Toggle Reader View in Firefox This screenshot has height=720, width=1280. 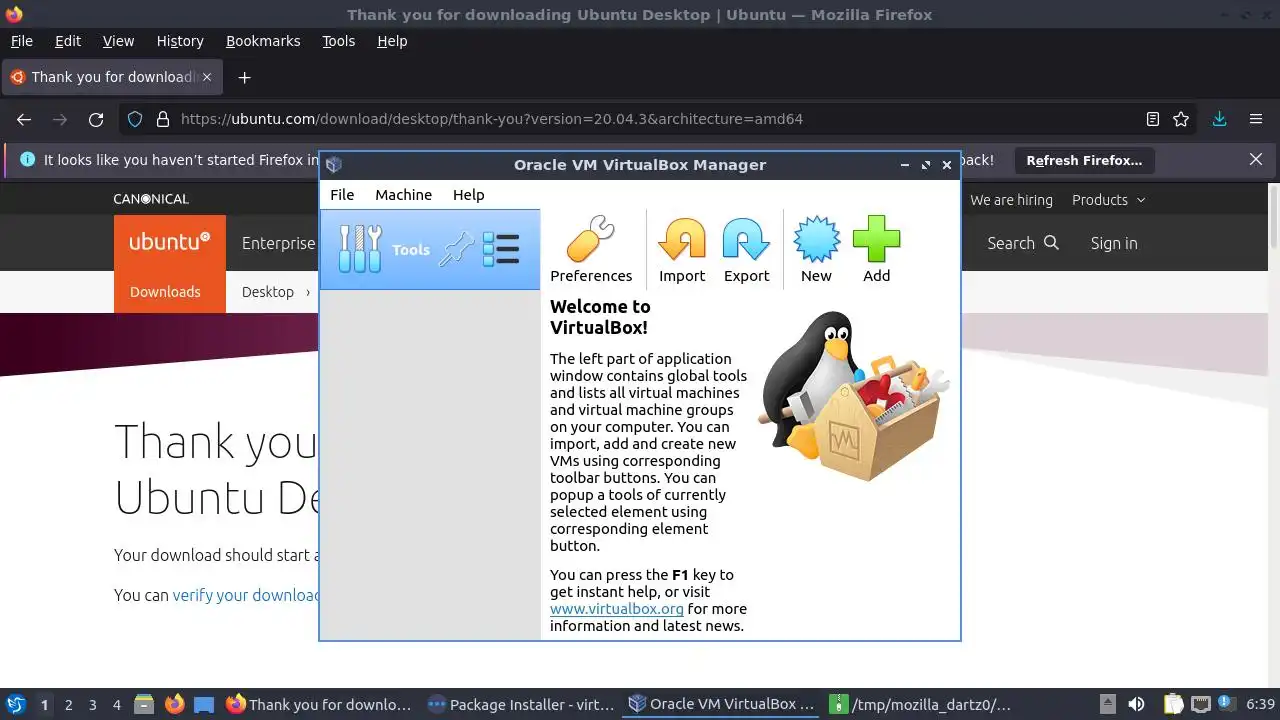click(x=1152, y=119)
